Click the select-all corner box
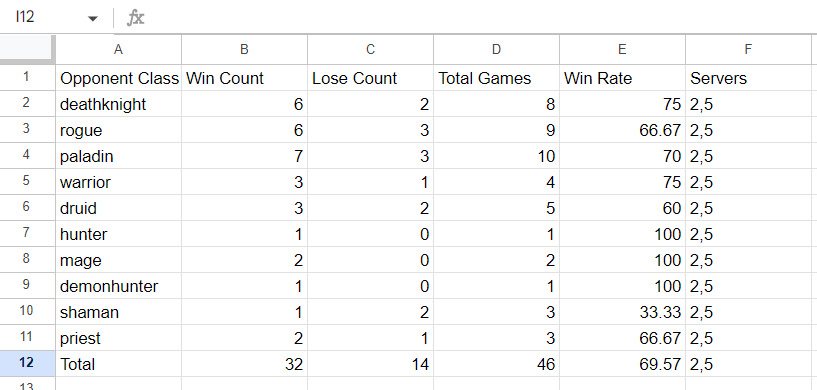The width and height of the screenshot is (817, 390). click(x=28, y=50)
